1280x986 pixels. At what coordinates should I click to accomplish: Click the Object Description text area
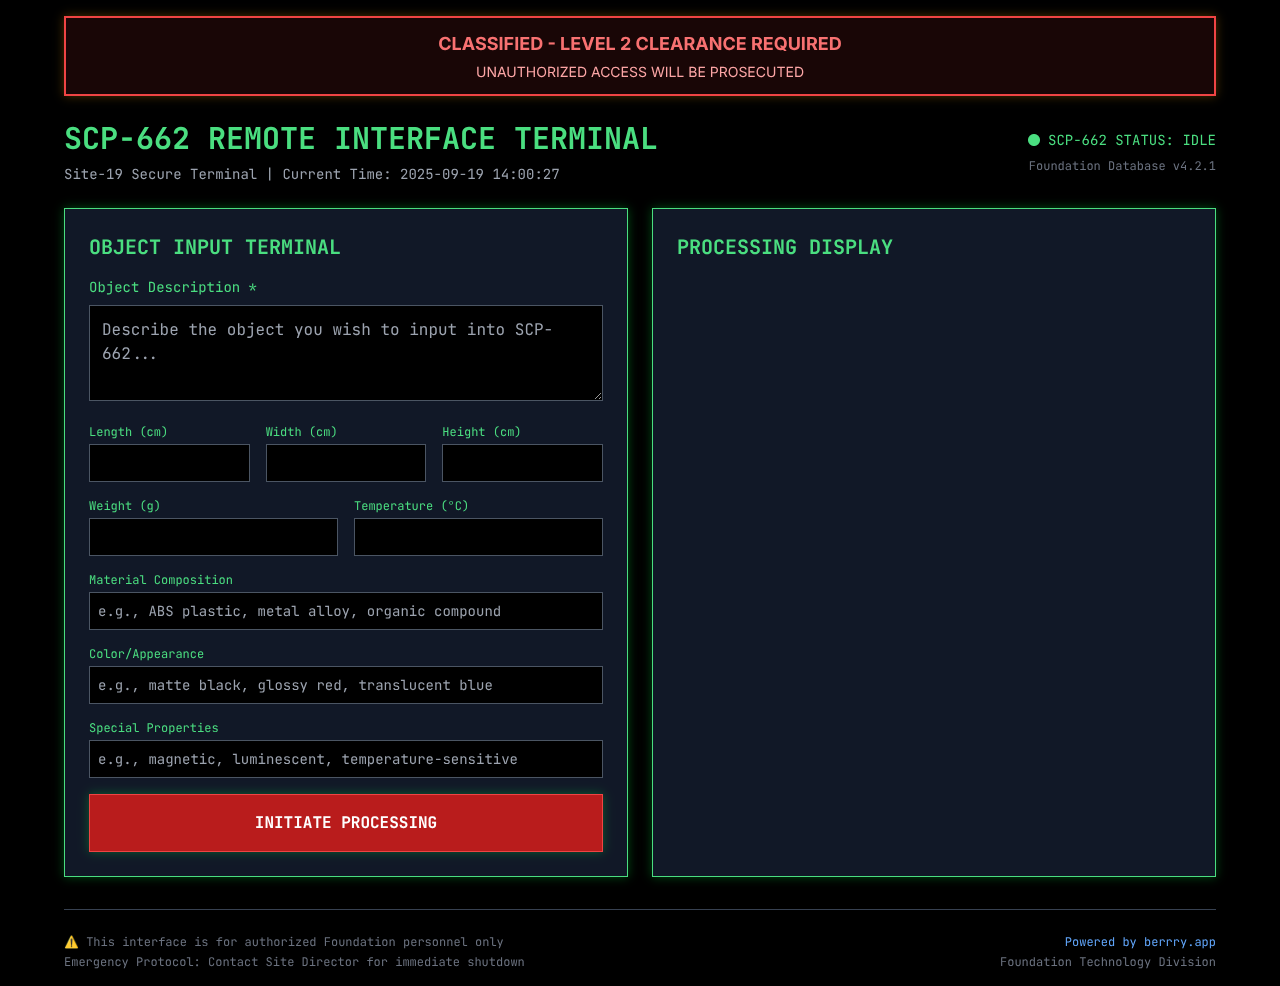[345, 352]
